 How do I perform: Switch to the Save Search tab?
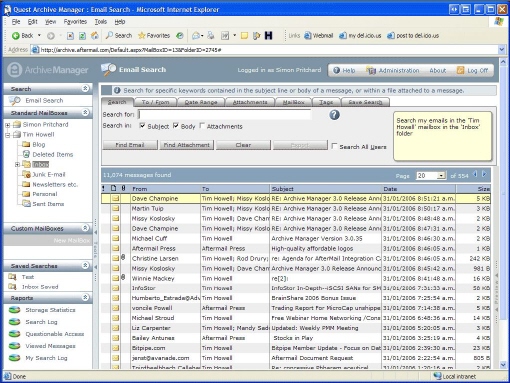pyautogui.click(x=365, y=102)
